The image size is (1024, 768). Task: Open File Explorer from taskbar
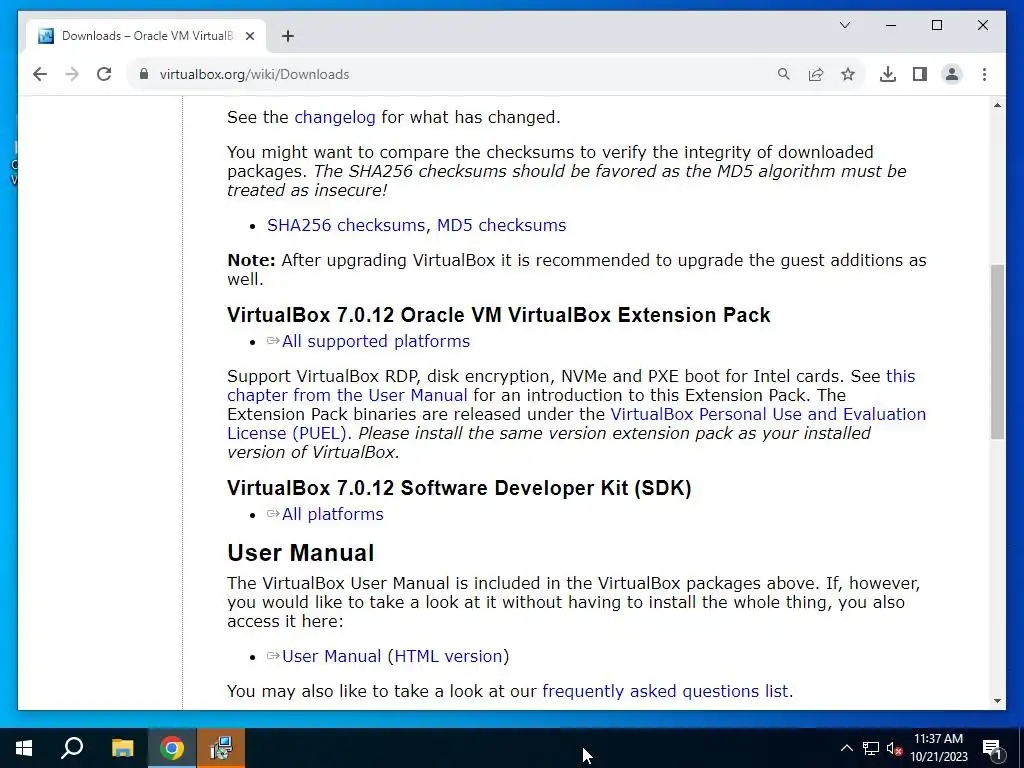(x=122, y=748)
